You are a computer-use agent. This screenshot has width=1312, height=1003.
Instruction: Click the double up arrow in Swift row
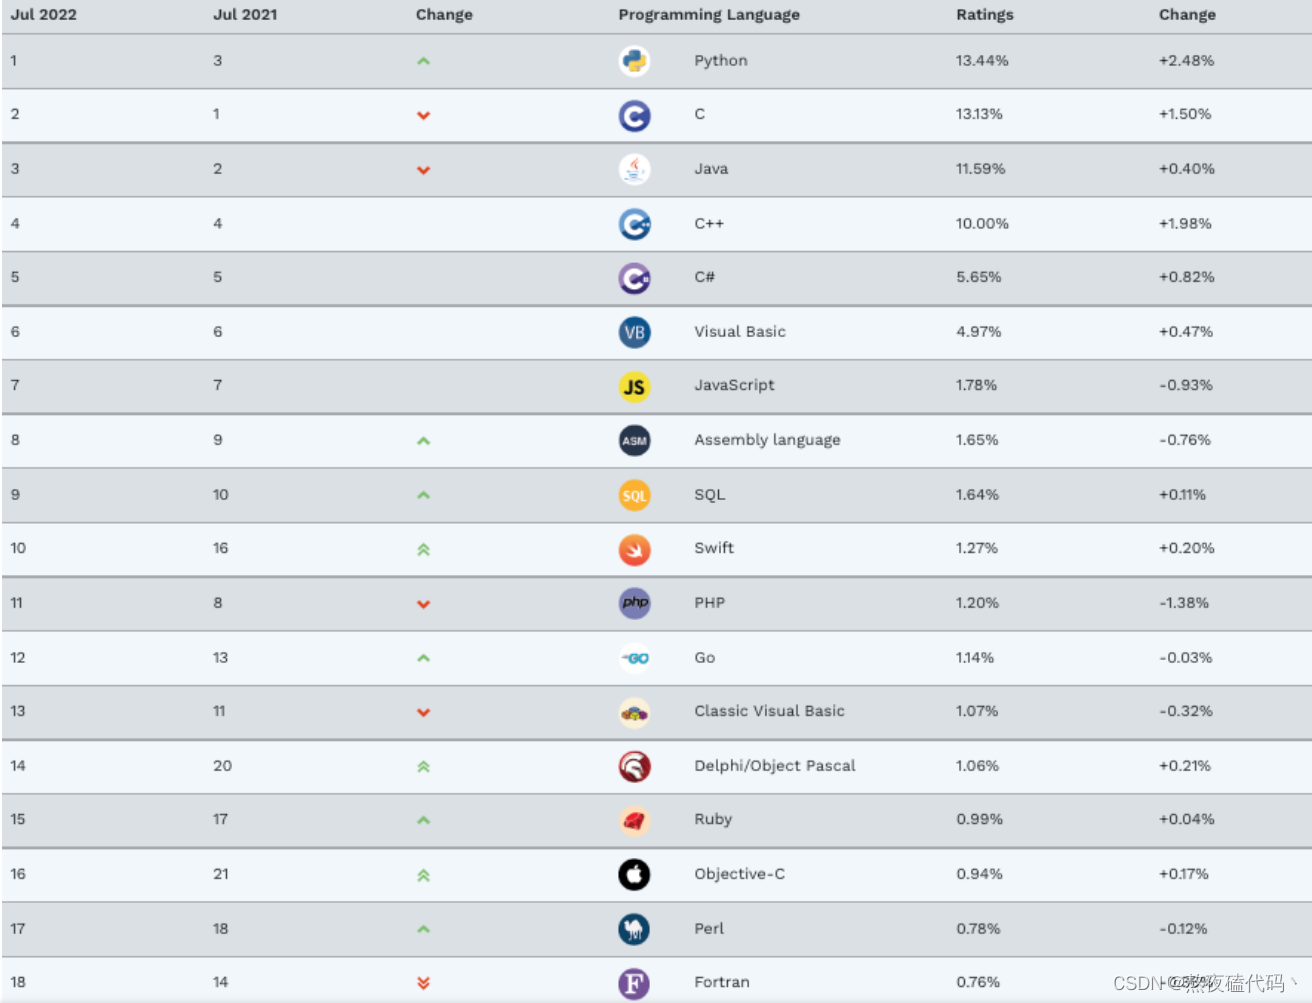423,549
